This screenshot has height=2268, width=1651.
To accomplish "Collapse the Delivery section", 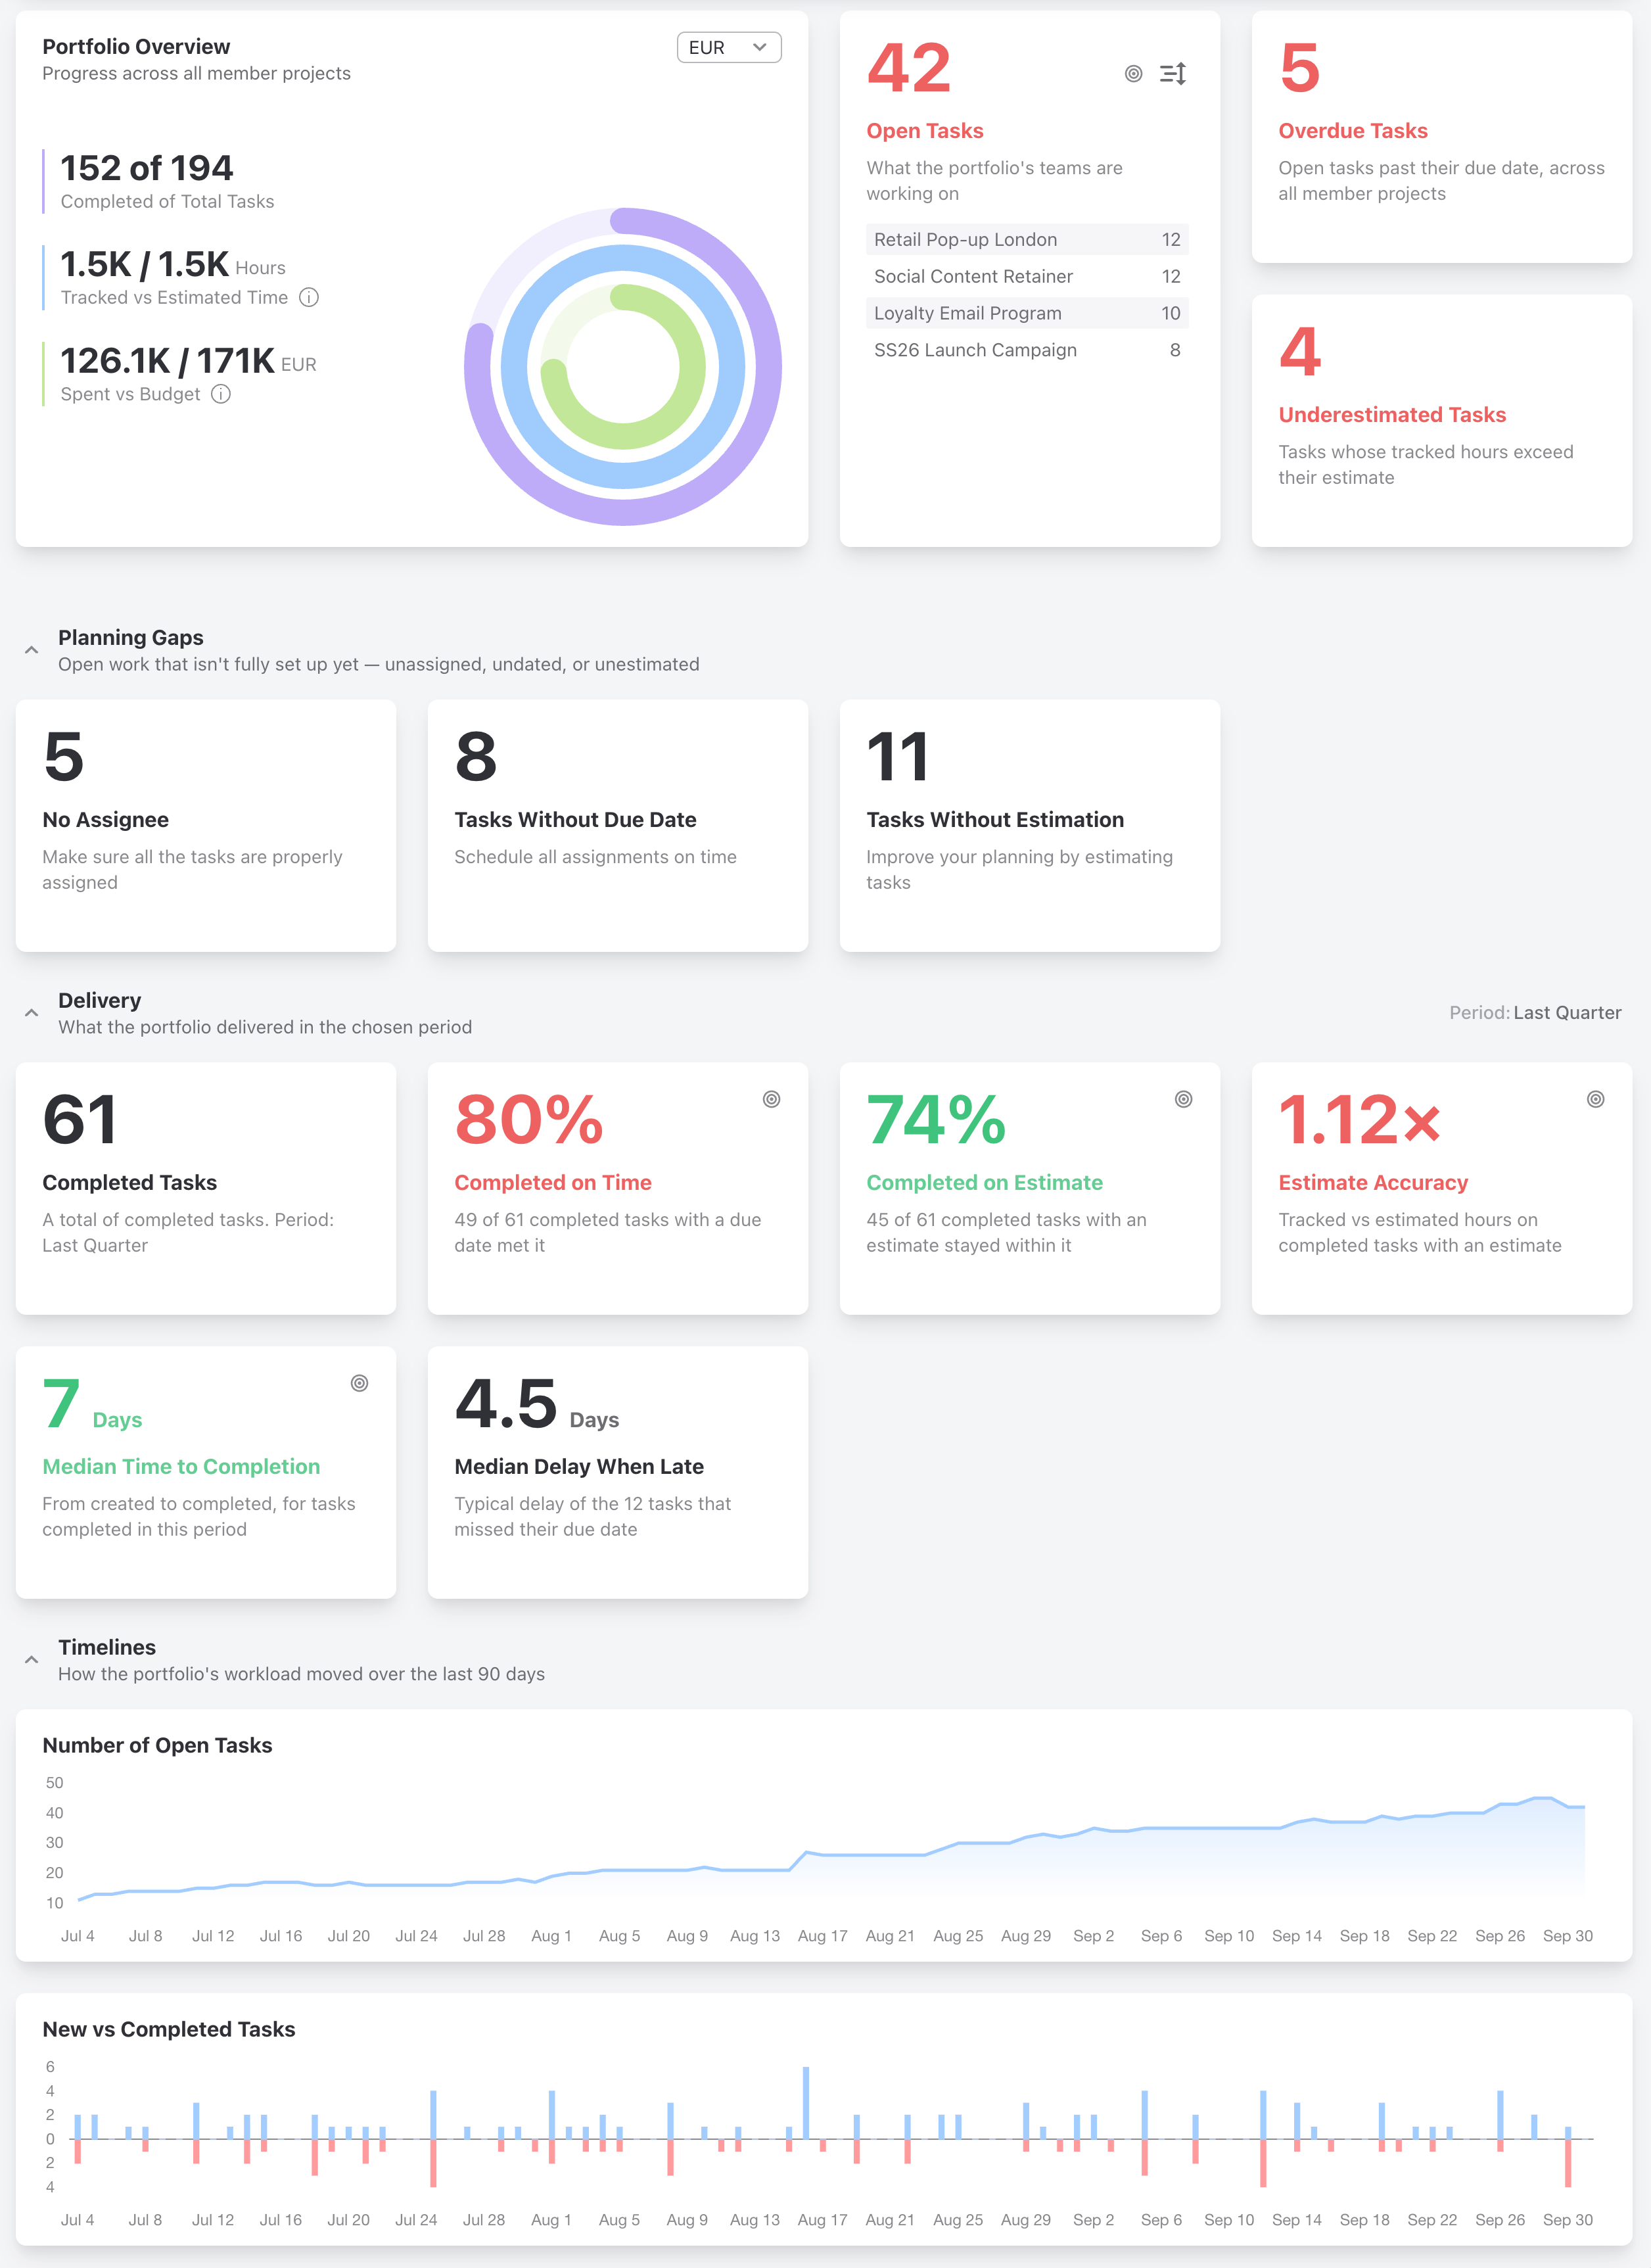I will 32,1013.
